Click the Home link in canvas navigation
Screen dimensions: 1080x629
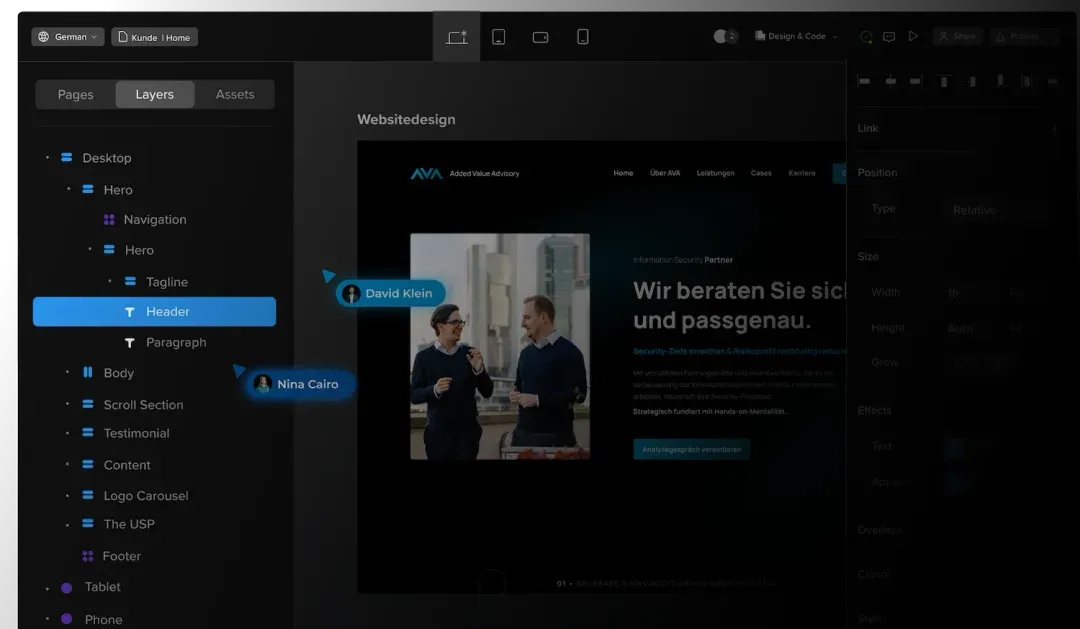(x=623, y=173)
